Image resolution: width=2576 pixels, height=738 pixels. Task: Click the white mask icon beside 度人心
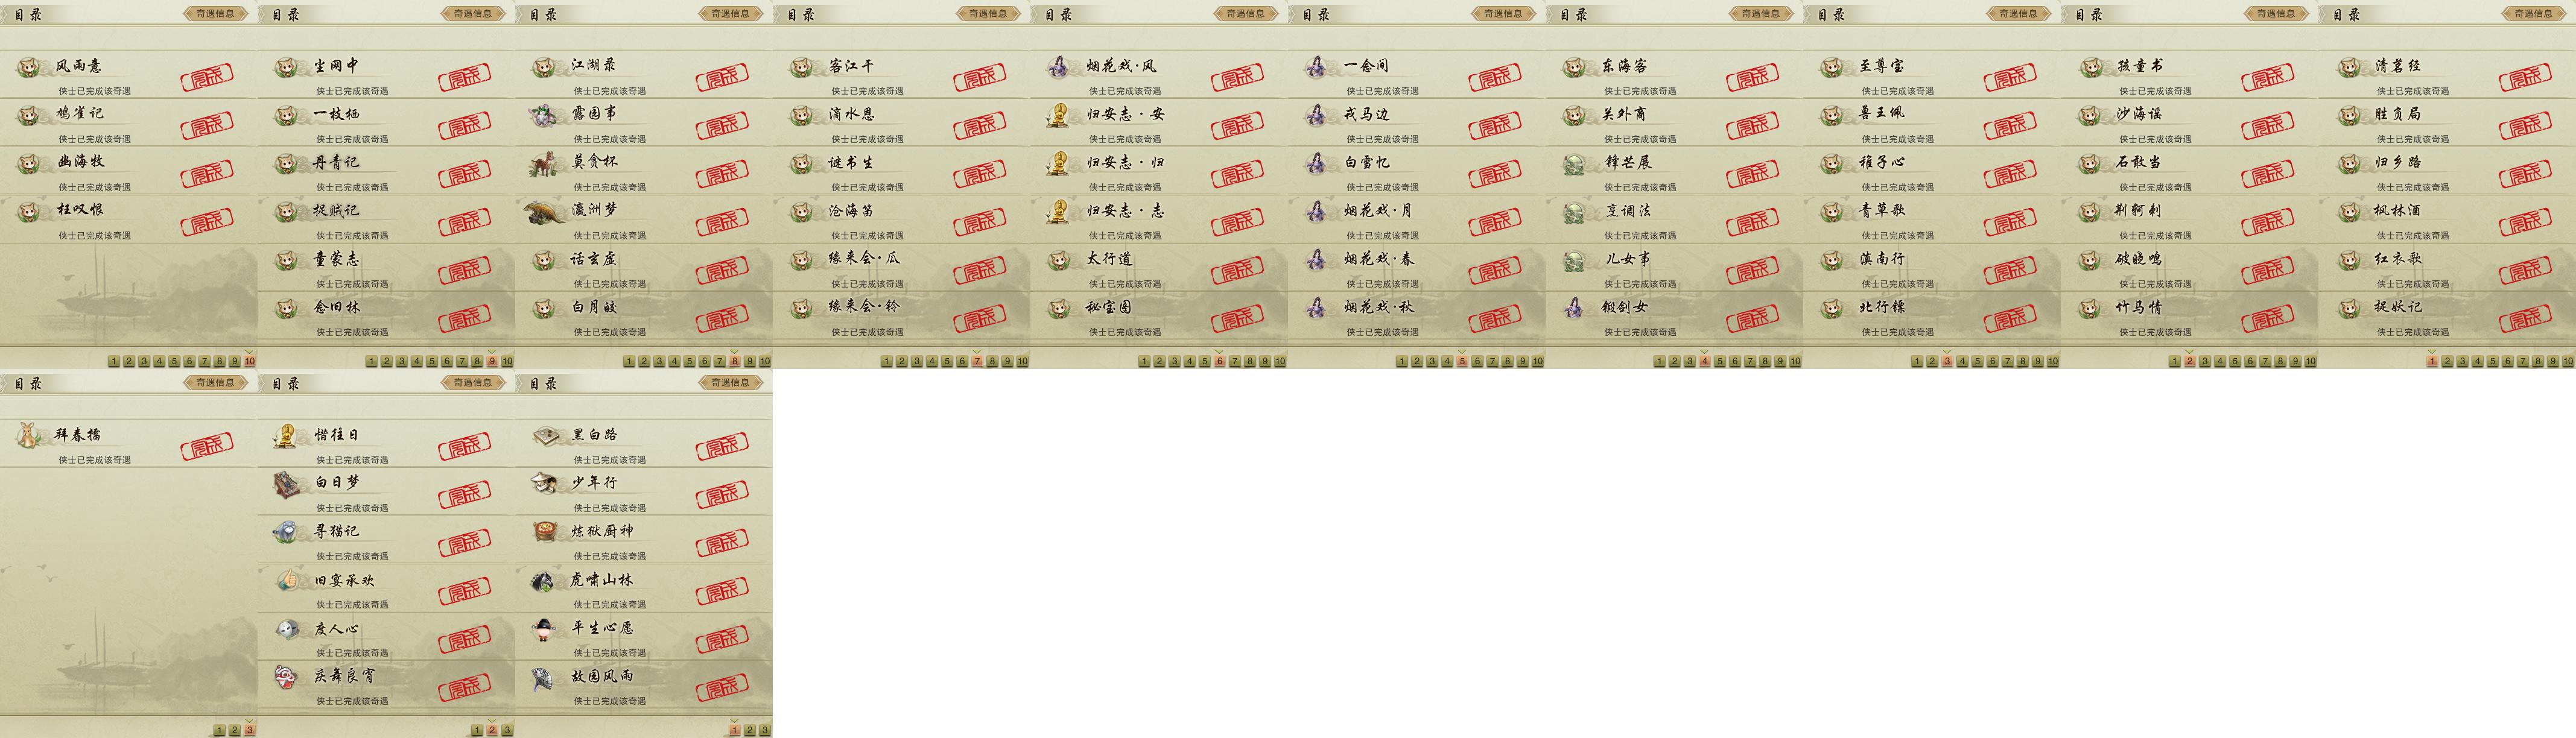coord(287,628)
